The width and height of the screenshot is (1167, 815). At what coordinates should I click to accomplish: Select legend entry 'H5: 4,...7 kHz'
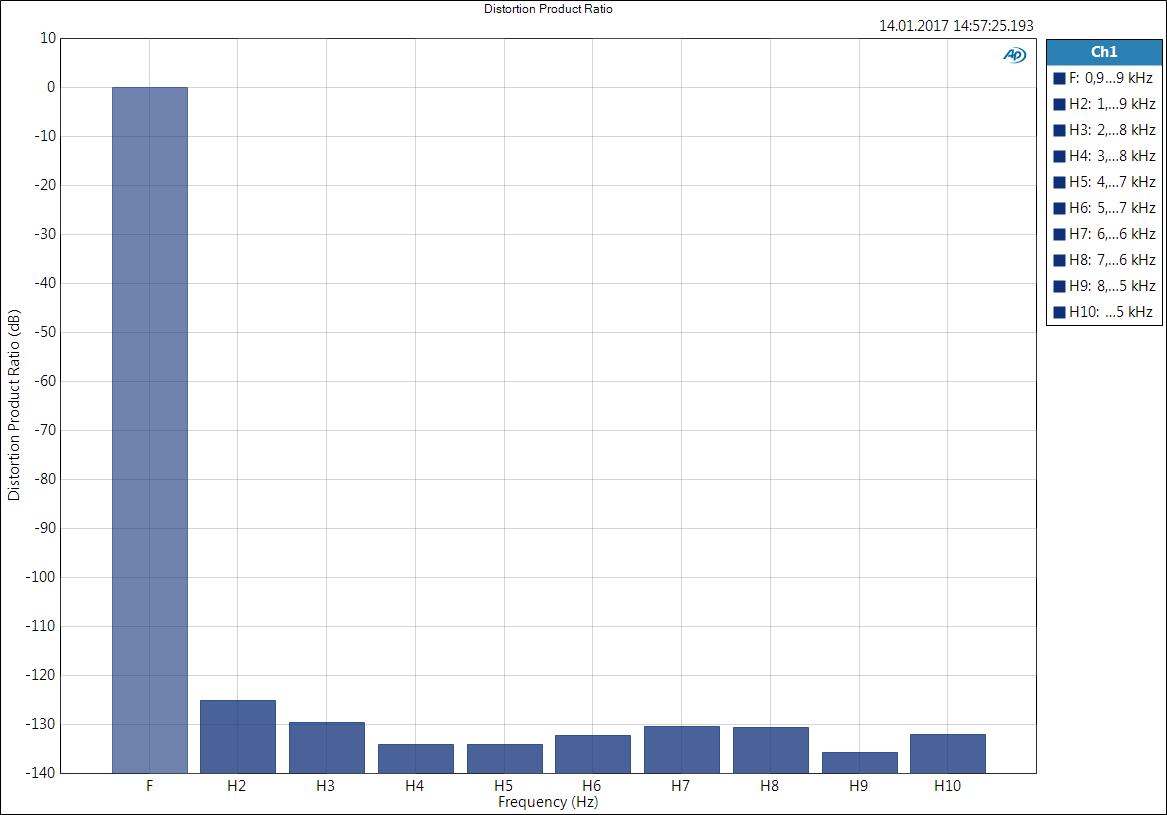coord(1104,182)
